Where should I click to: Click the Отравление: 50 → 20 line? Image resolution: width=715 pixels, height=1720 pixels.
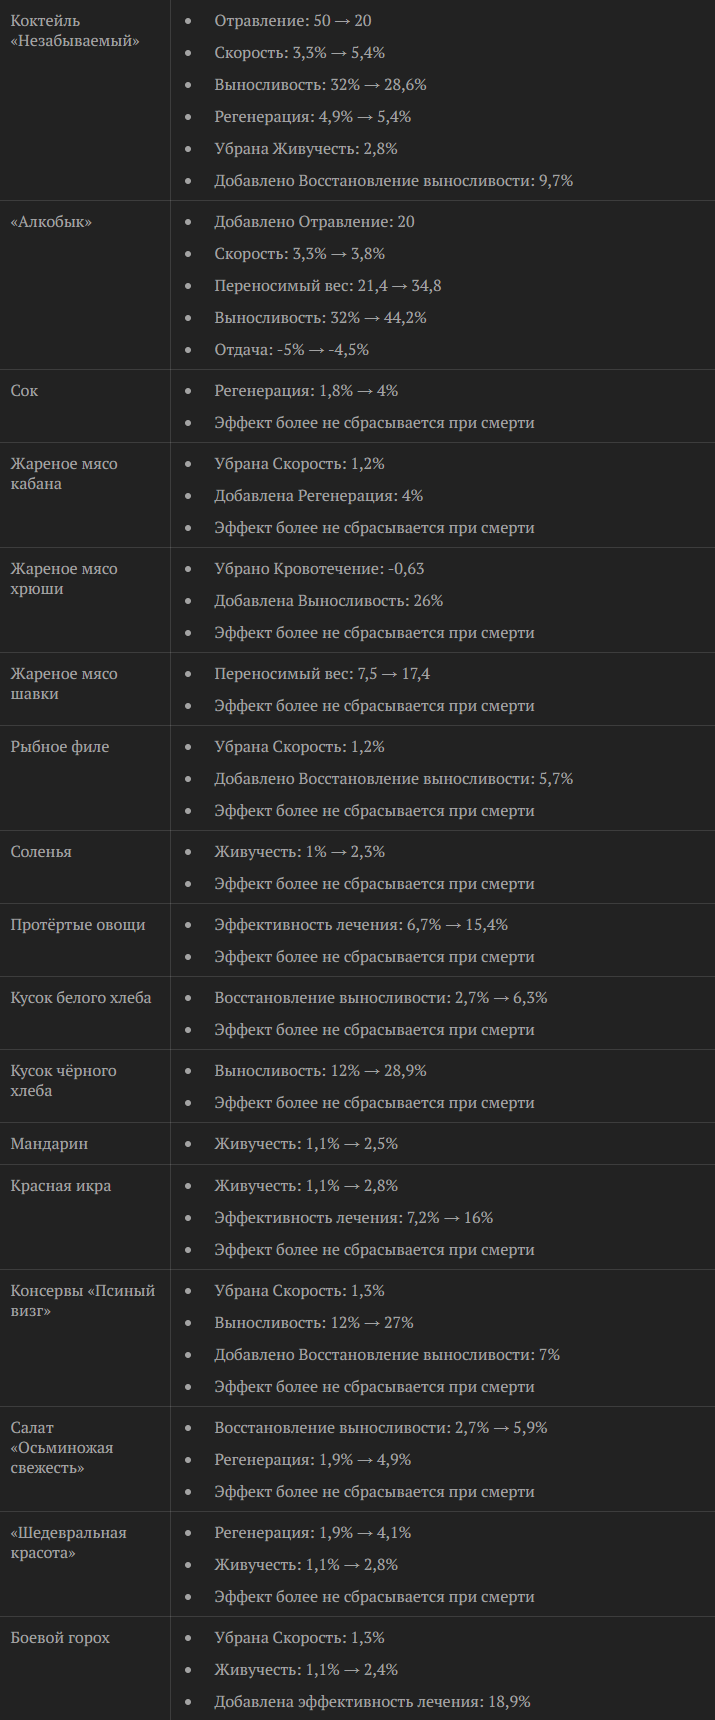point(293,21)
